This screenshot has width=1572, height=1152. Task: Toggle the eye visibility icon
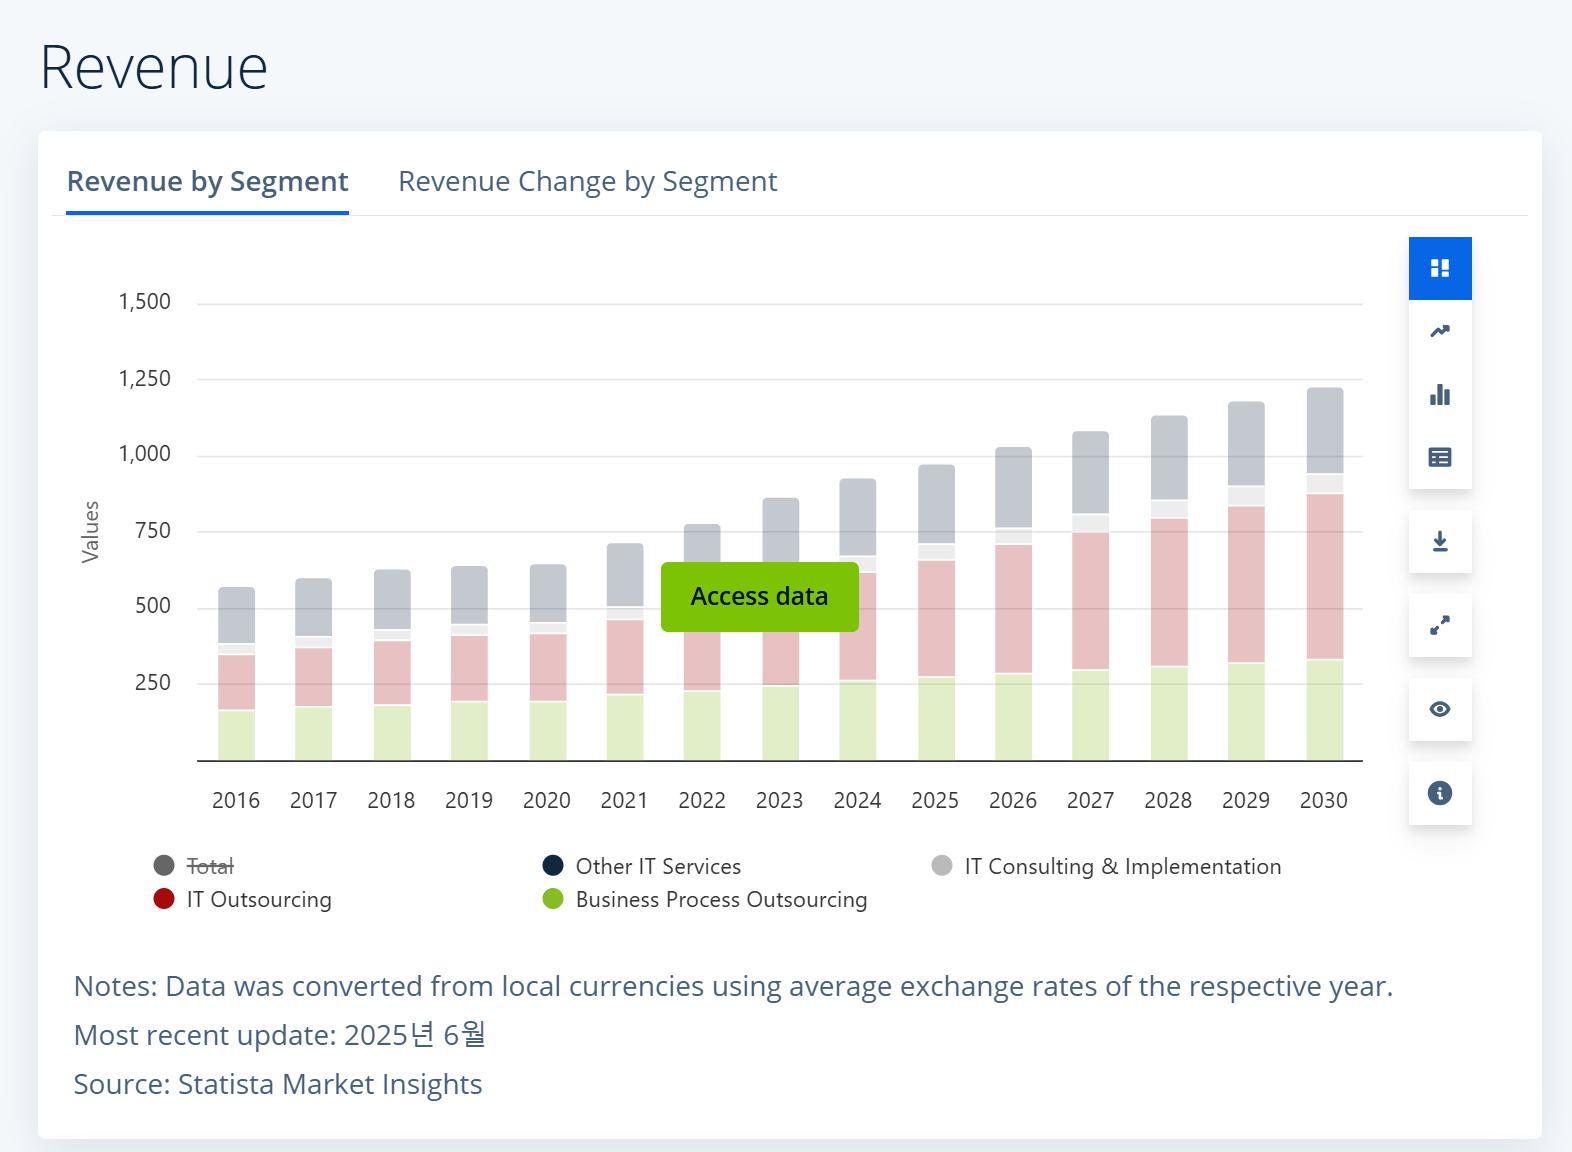1440,710
